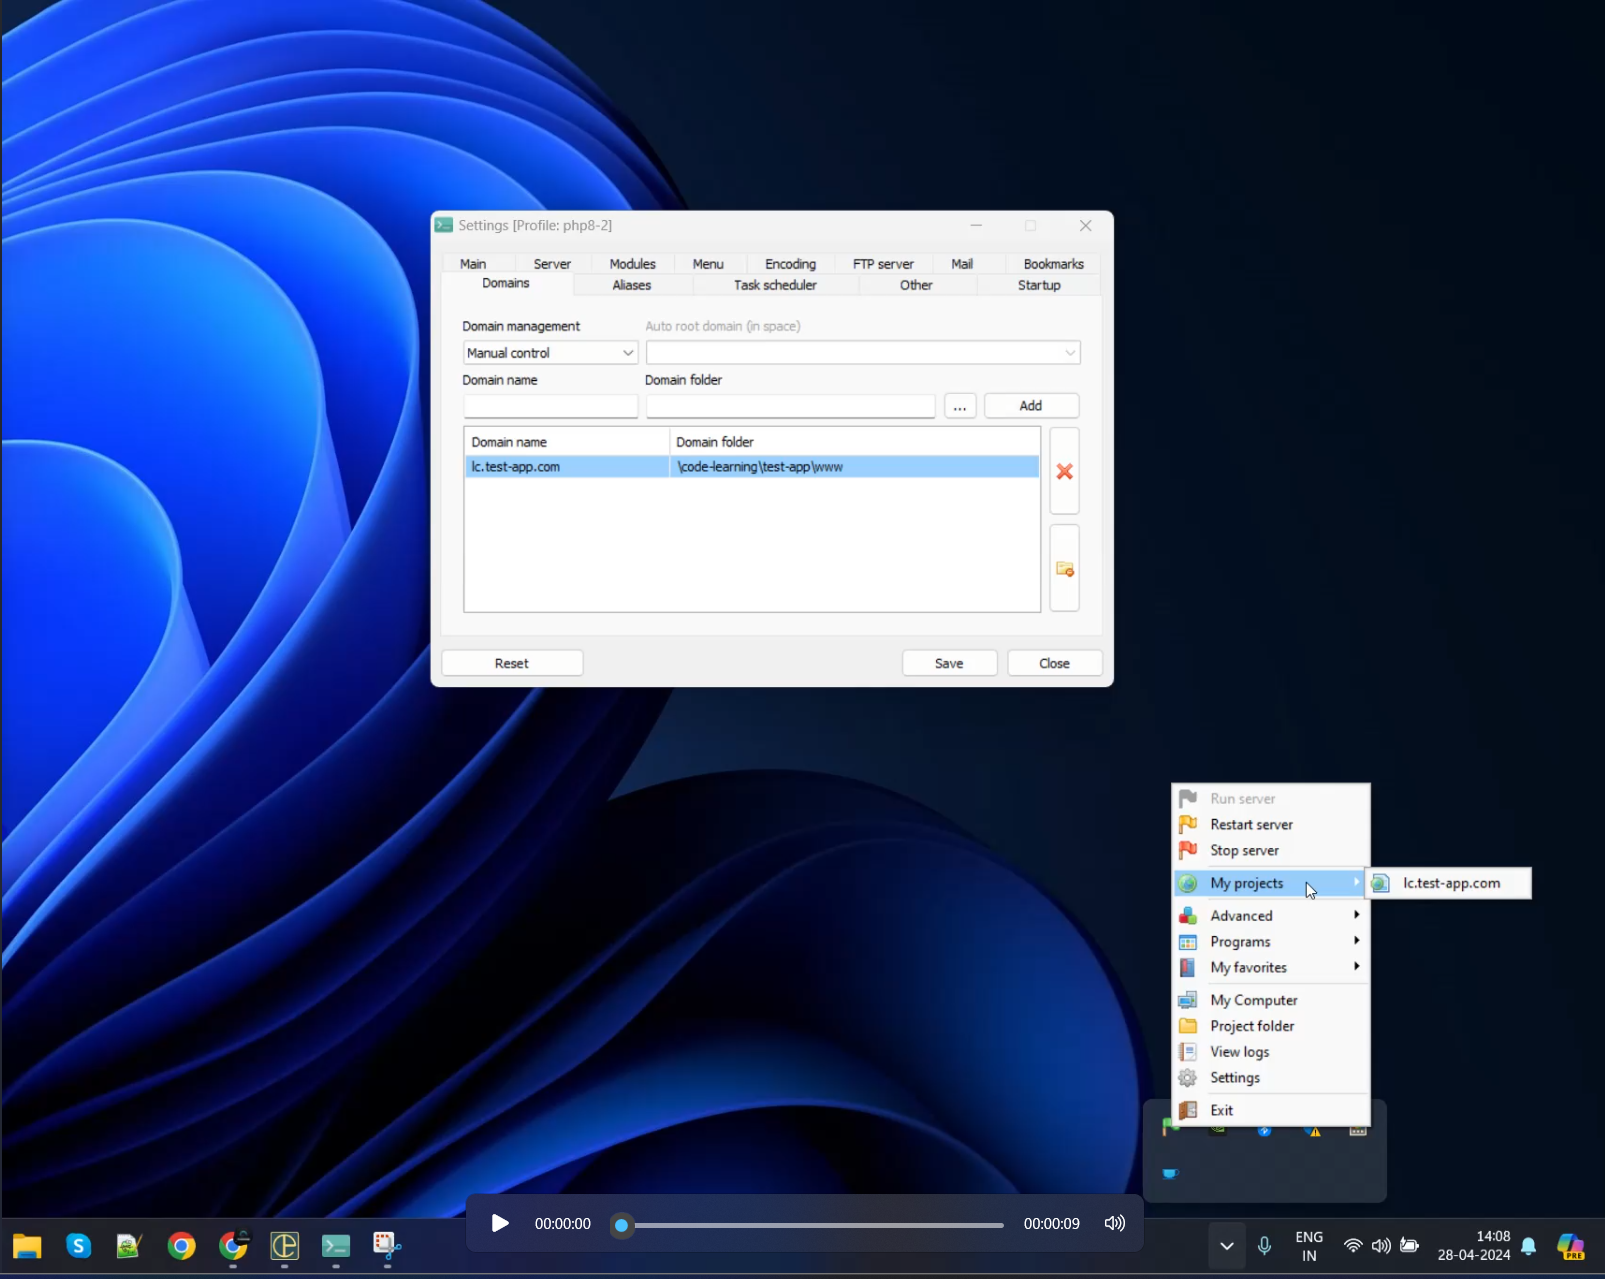This screenshot has height=1279, width=1605.
Task: Expand the Advanced submenu
Action: [x=1271, y=915]
